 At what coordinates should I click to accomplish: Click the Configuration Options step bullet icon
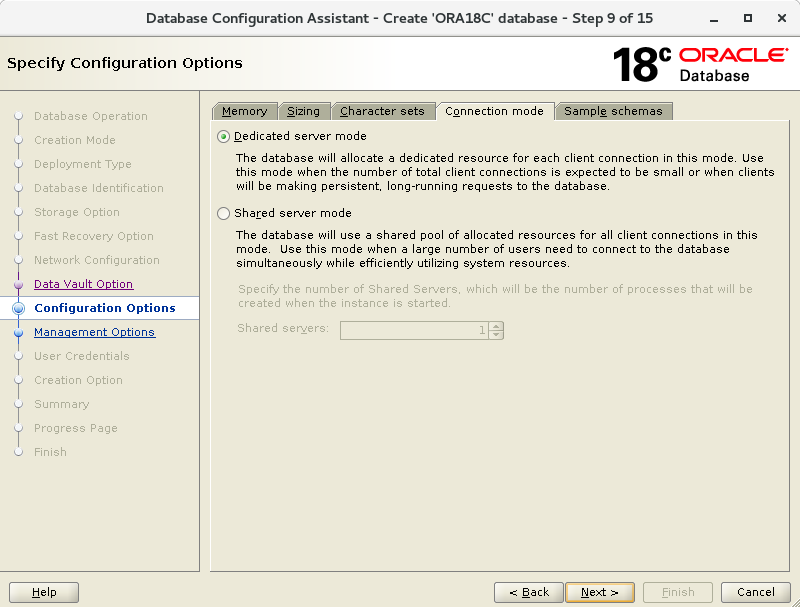tap(18, 308)
